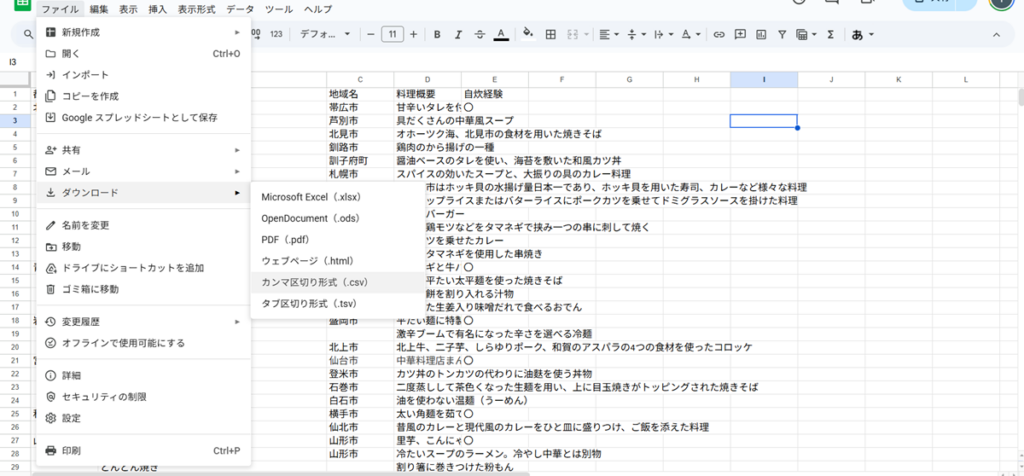The height and width of the screenshot is (476, 1024).
Task: Apply strikethrough formatting from toolbar
Action: click(479, 35)
